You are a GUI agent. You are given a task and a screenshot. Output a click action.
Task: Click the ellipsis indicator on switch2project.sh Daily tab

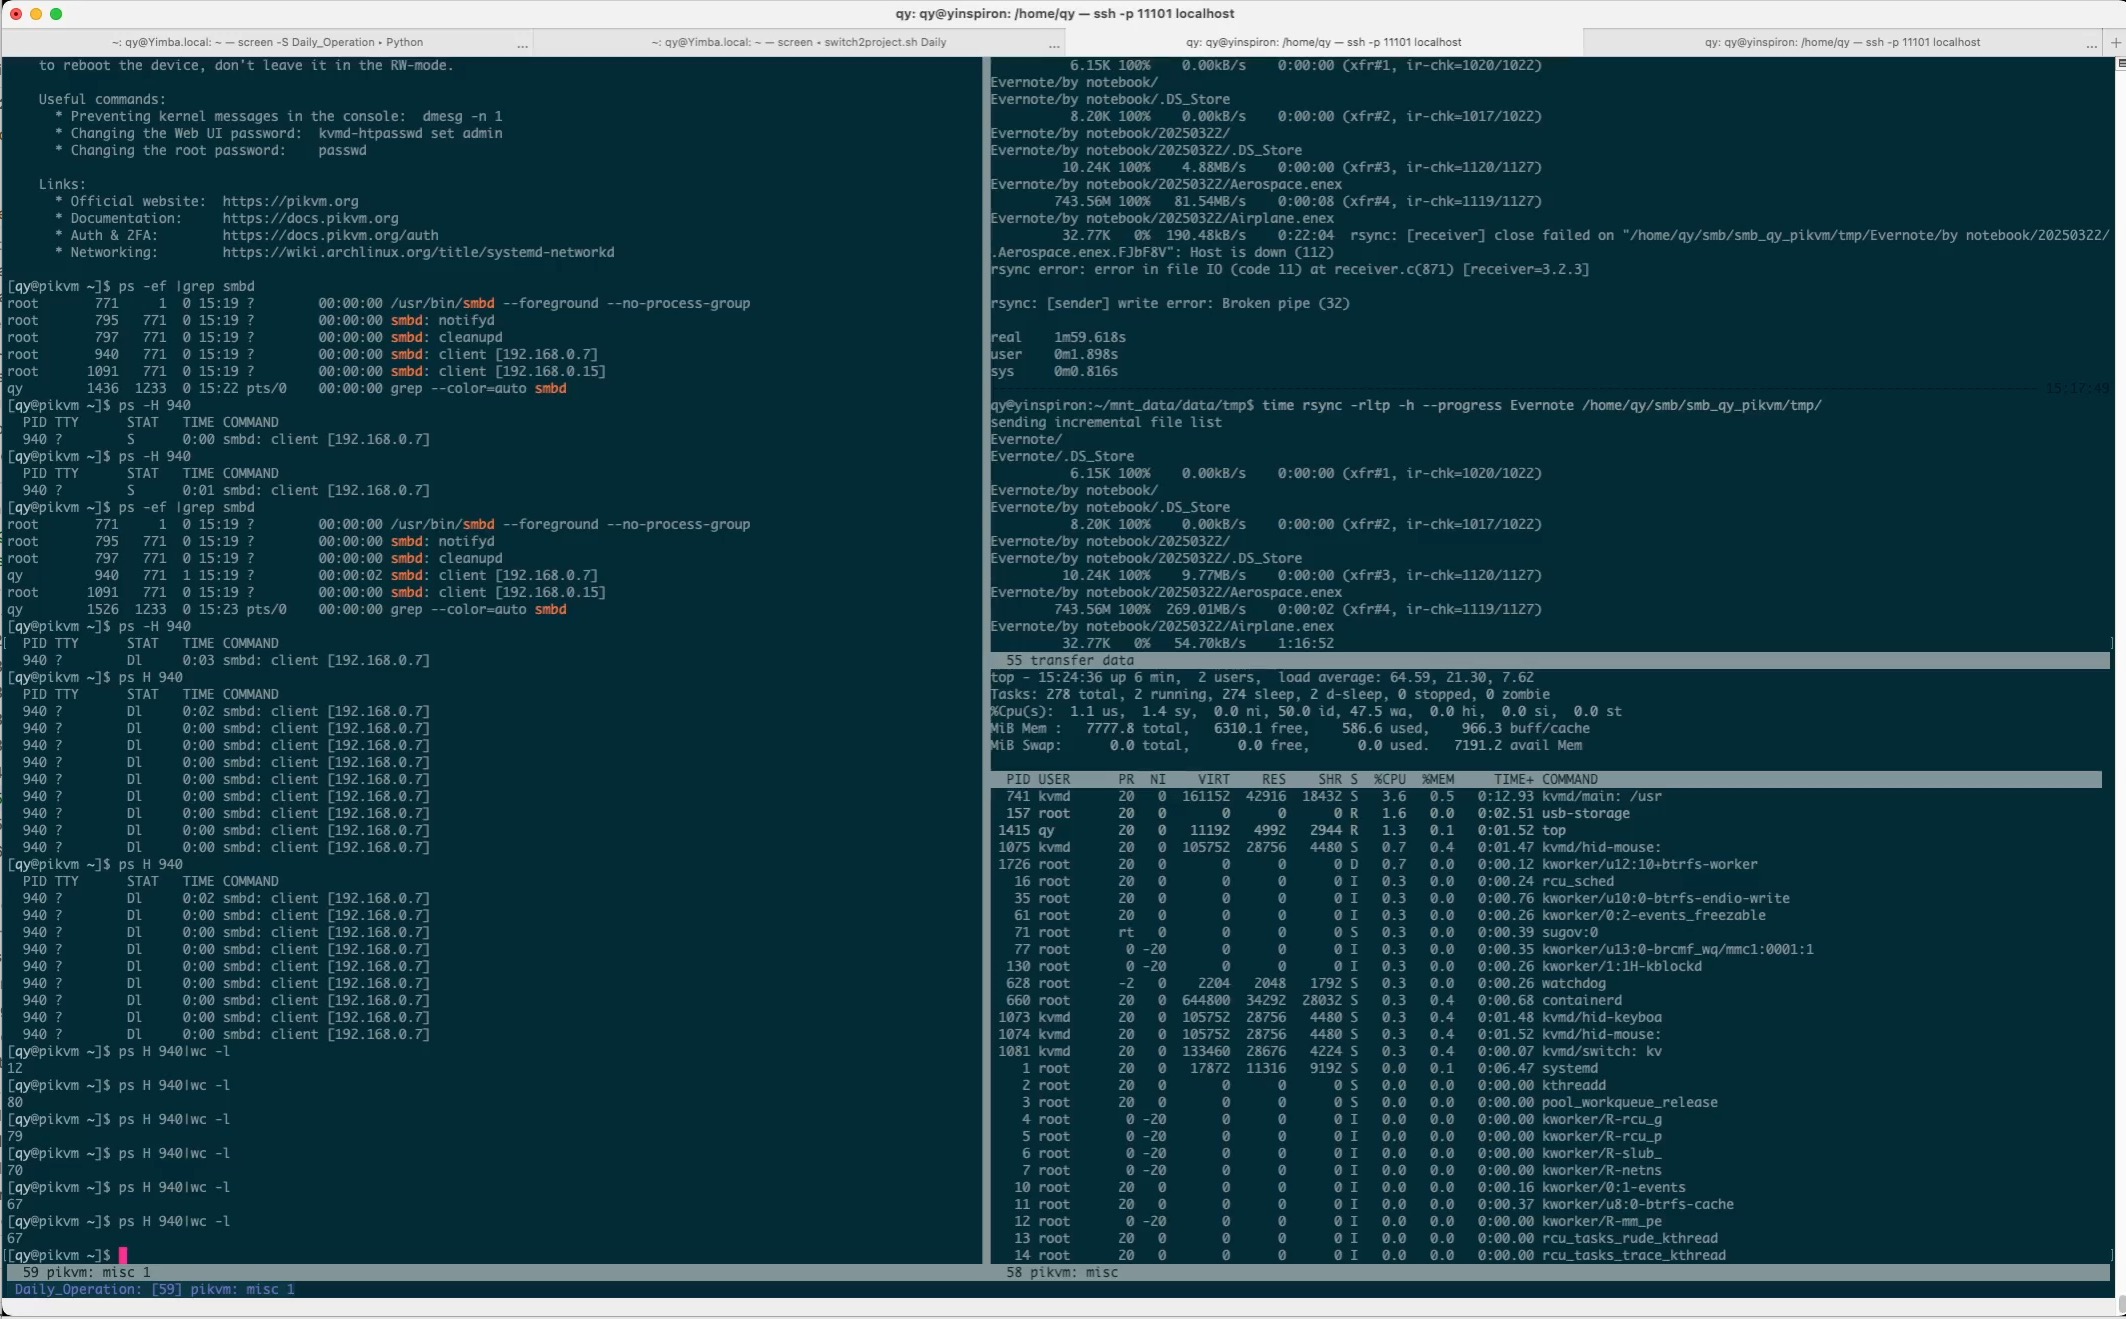tap(1054, 44)
